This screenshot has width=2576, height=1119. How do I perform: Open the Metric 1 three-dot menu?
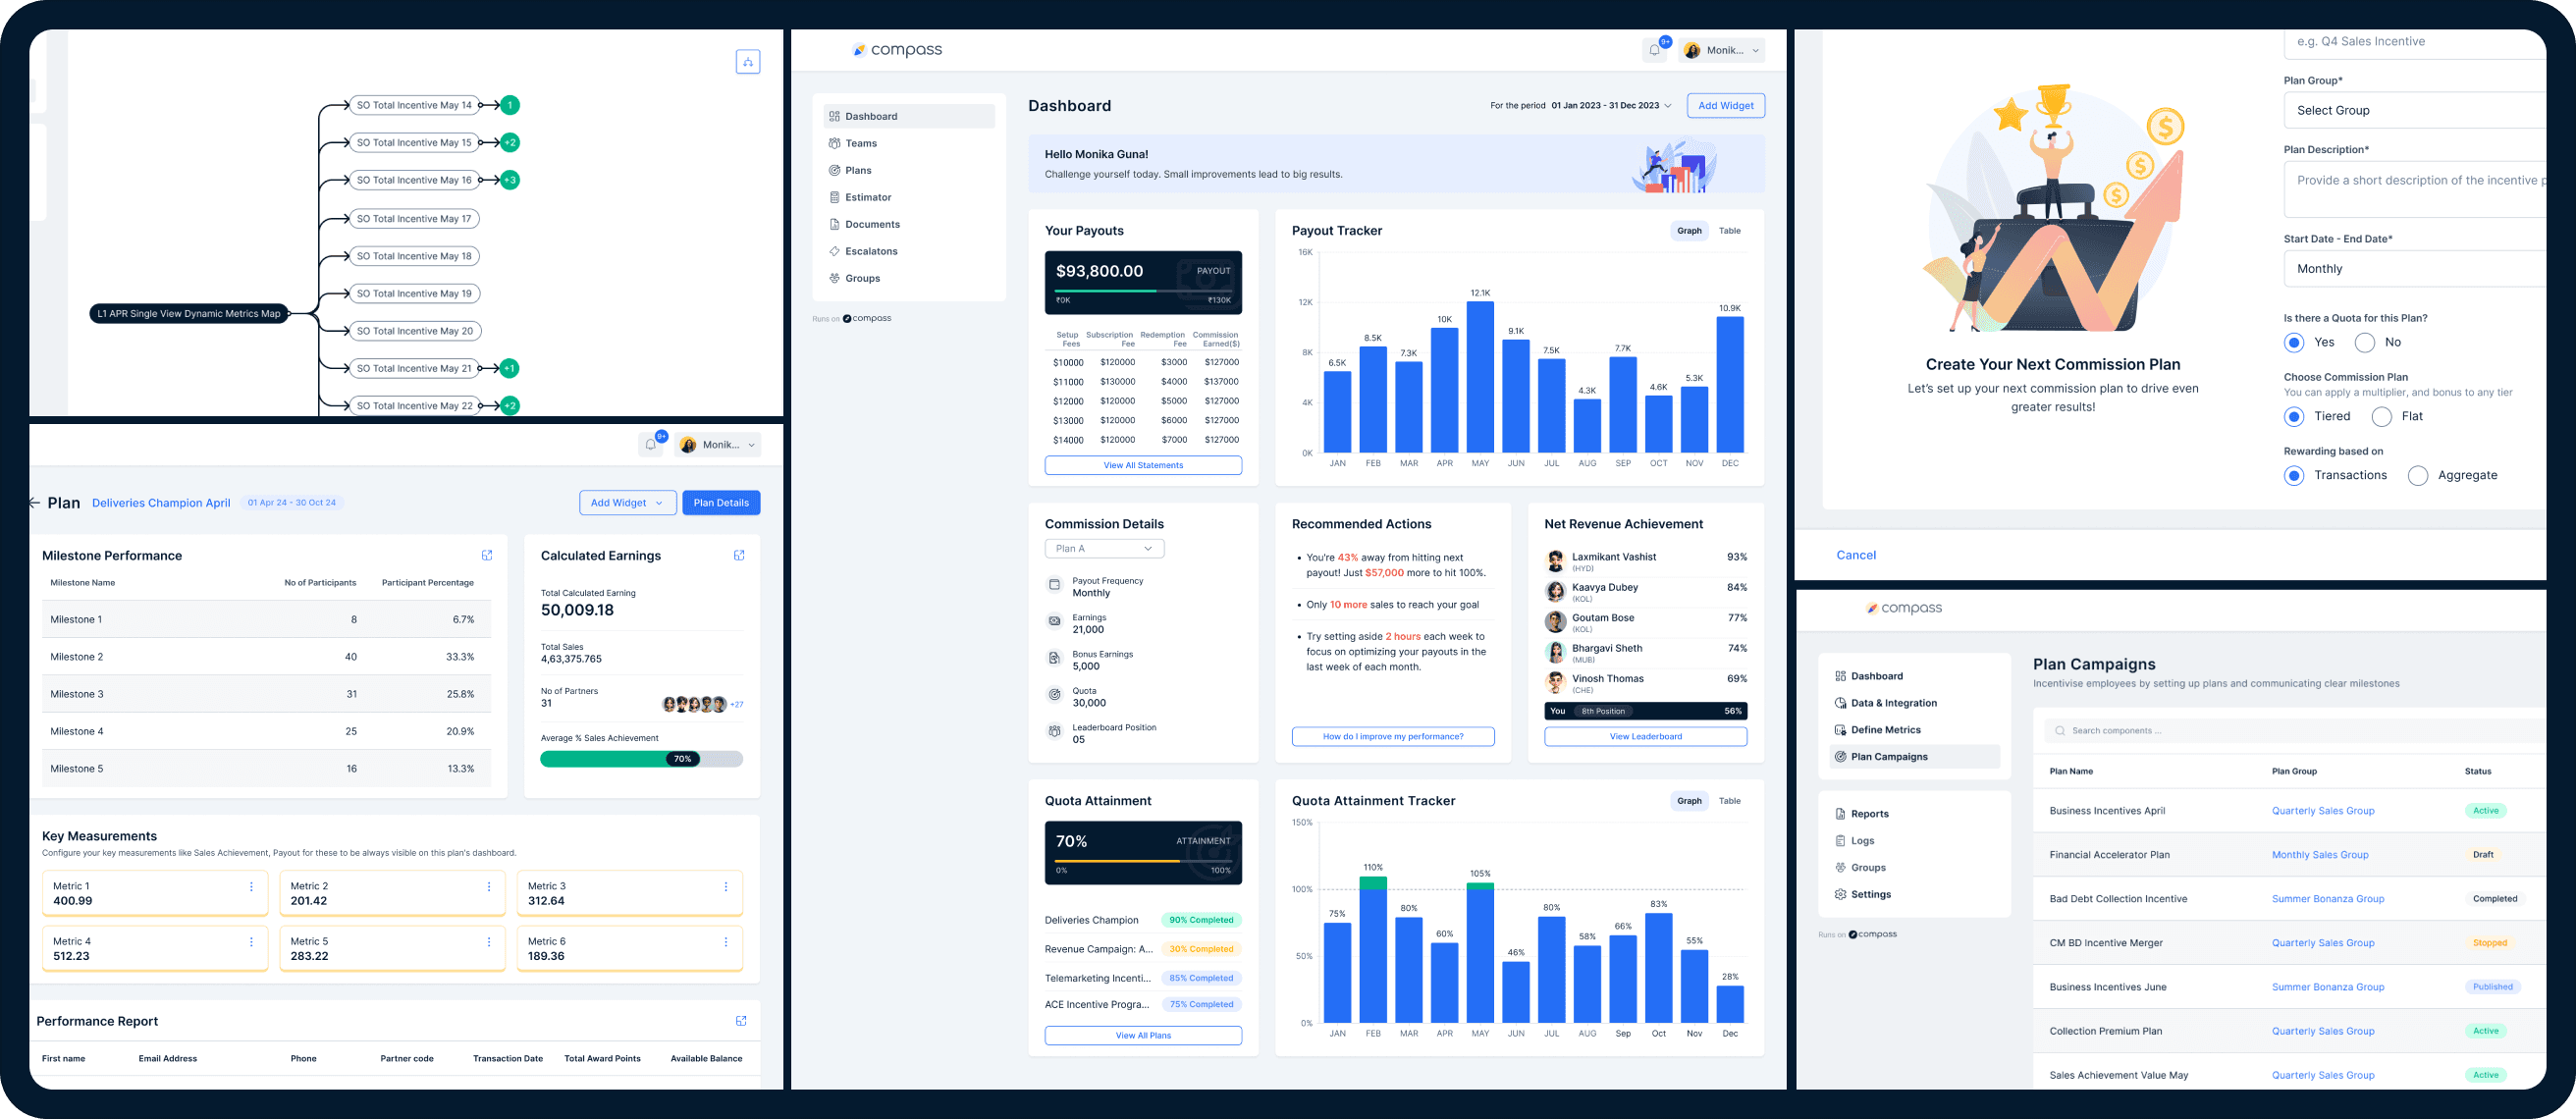coord(251,887)
